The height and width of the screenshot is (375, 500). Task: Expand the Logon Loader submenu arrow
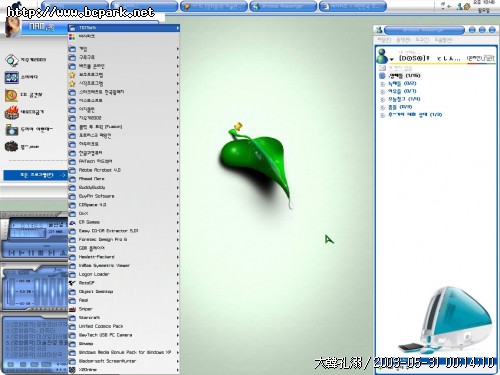178,274
